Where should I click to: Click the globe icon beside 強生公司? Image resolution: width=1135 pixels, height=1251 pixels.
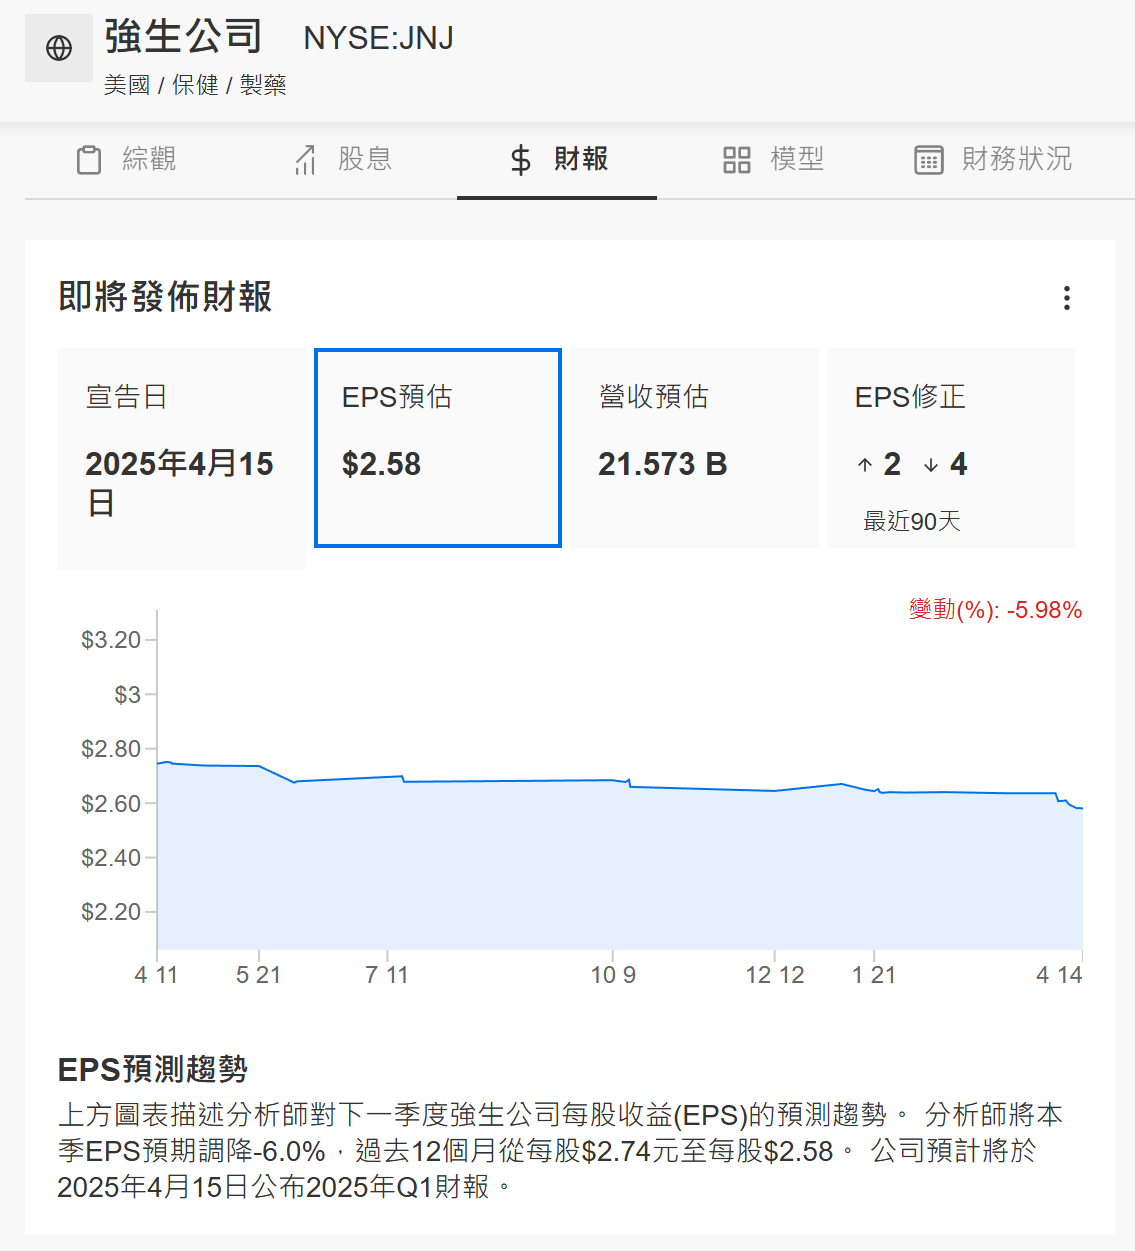coord(59,48)
